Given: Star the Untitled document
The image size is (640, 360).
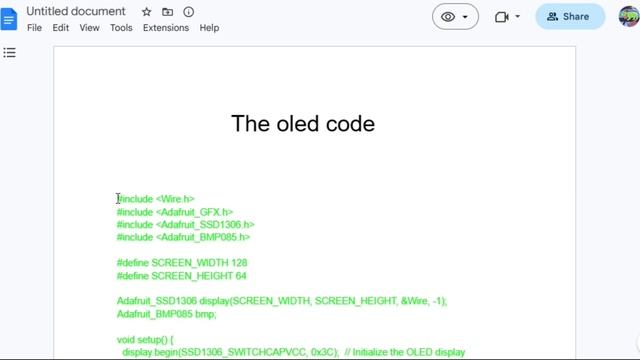Looking at the screenshot, I should click(x=147, y=12).
